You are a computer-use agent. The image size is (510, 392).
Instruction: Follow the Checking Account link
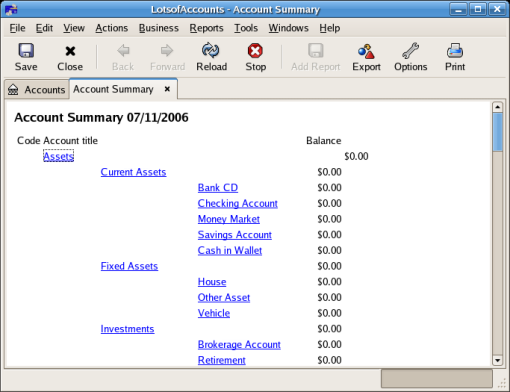tap(238, 203)
